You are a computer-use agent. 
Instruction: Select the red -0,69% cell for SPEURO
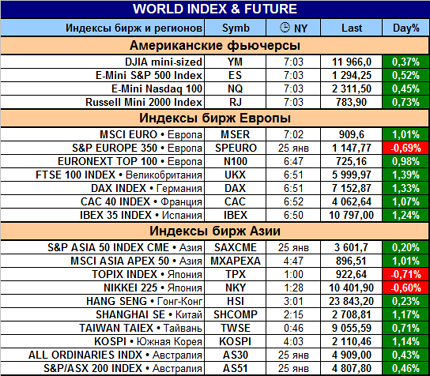click(x=406, y=148)
